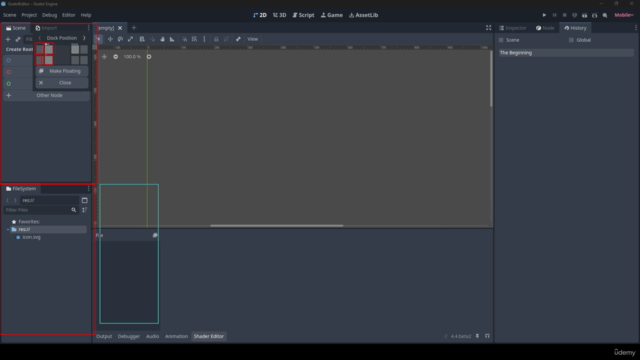Switch to the 2D workspace
This screenshot has width=640, height=360.
pos(260,15)
